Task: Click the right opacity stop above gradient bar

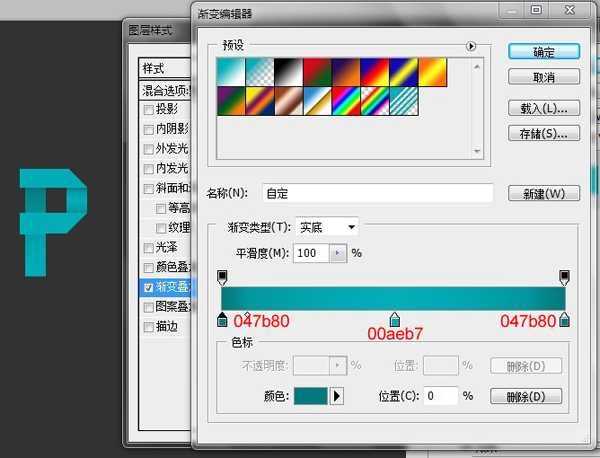Action: [565, 276]
